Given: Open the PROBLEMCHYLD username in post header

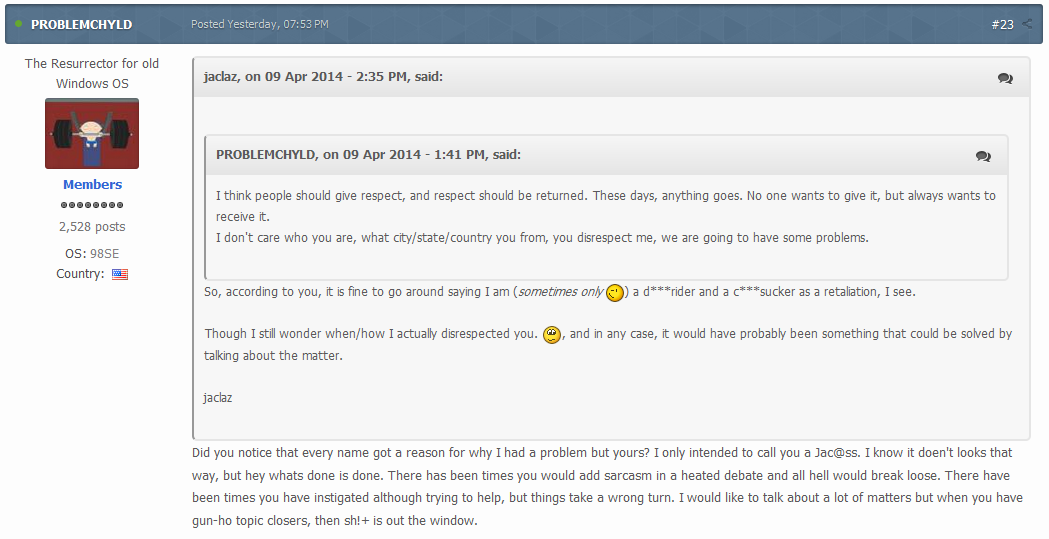Looking at the screenshot, I should click(x=81, y=24).
